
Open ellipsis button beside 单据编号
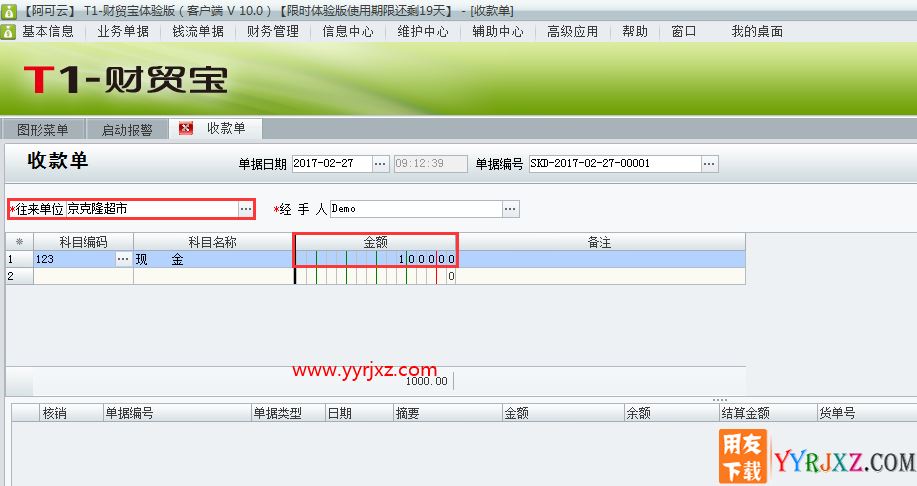tap(709, 164)
